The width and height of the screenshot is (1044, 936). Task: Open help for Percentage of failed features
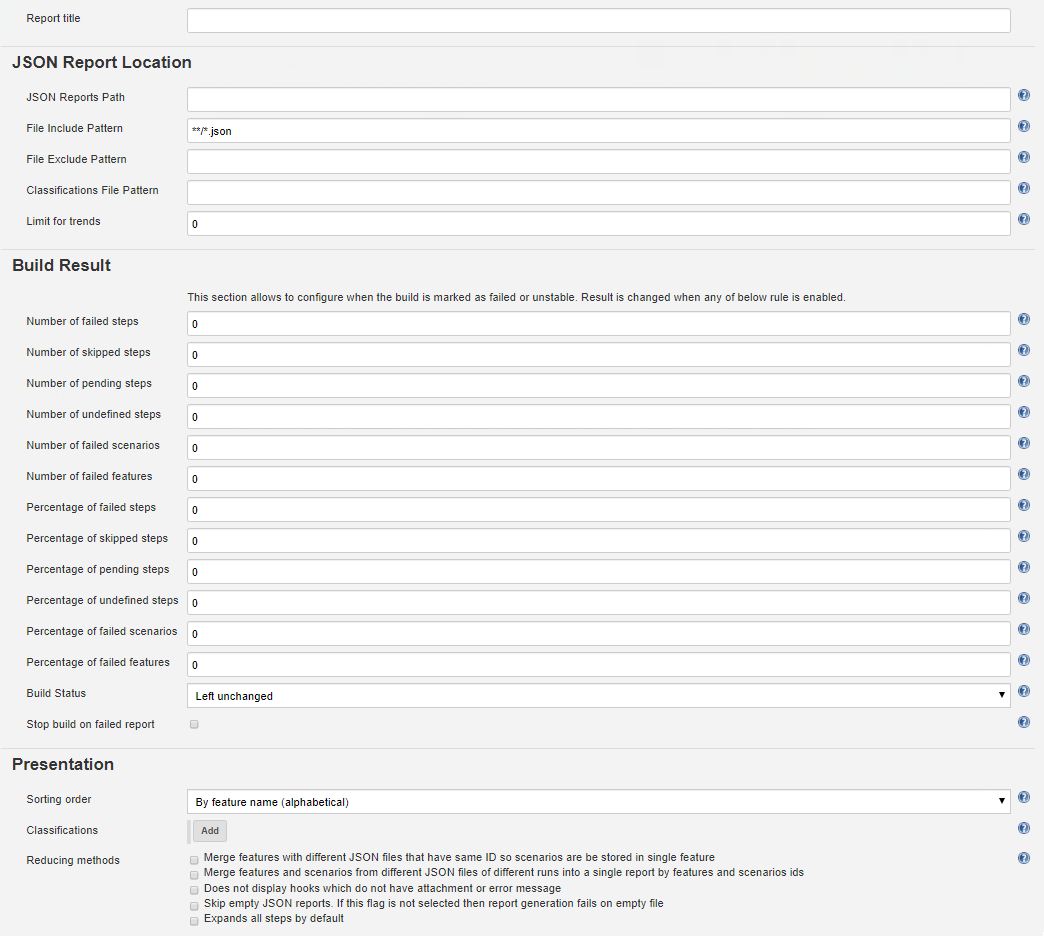1024,660
